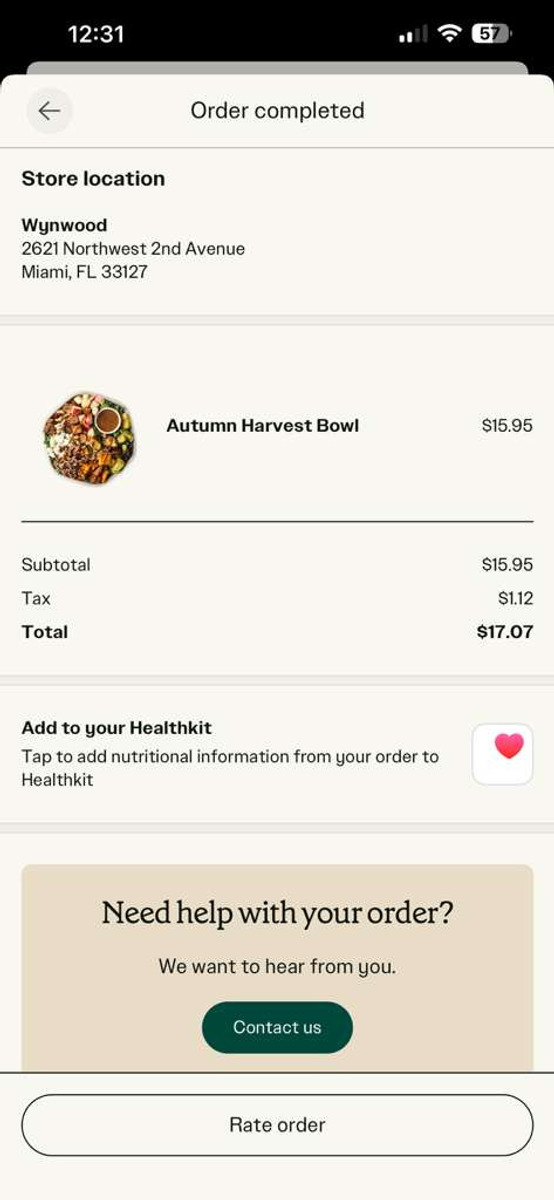Viewport: 554px width, 1200px height.
Task: Tap the Tax amount $1.12
Action: click(515, 598)
